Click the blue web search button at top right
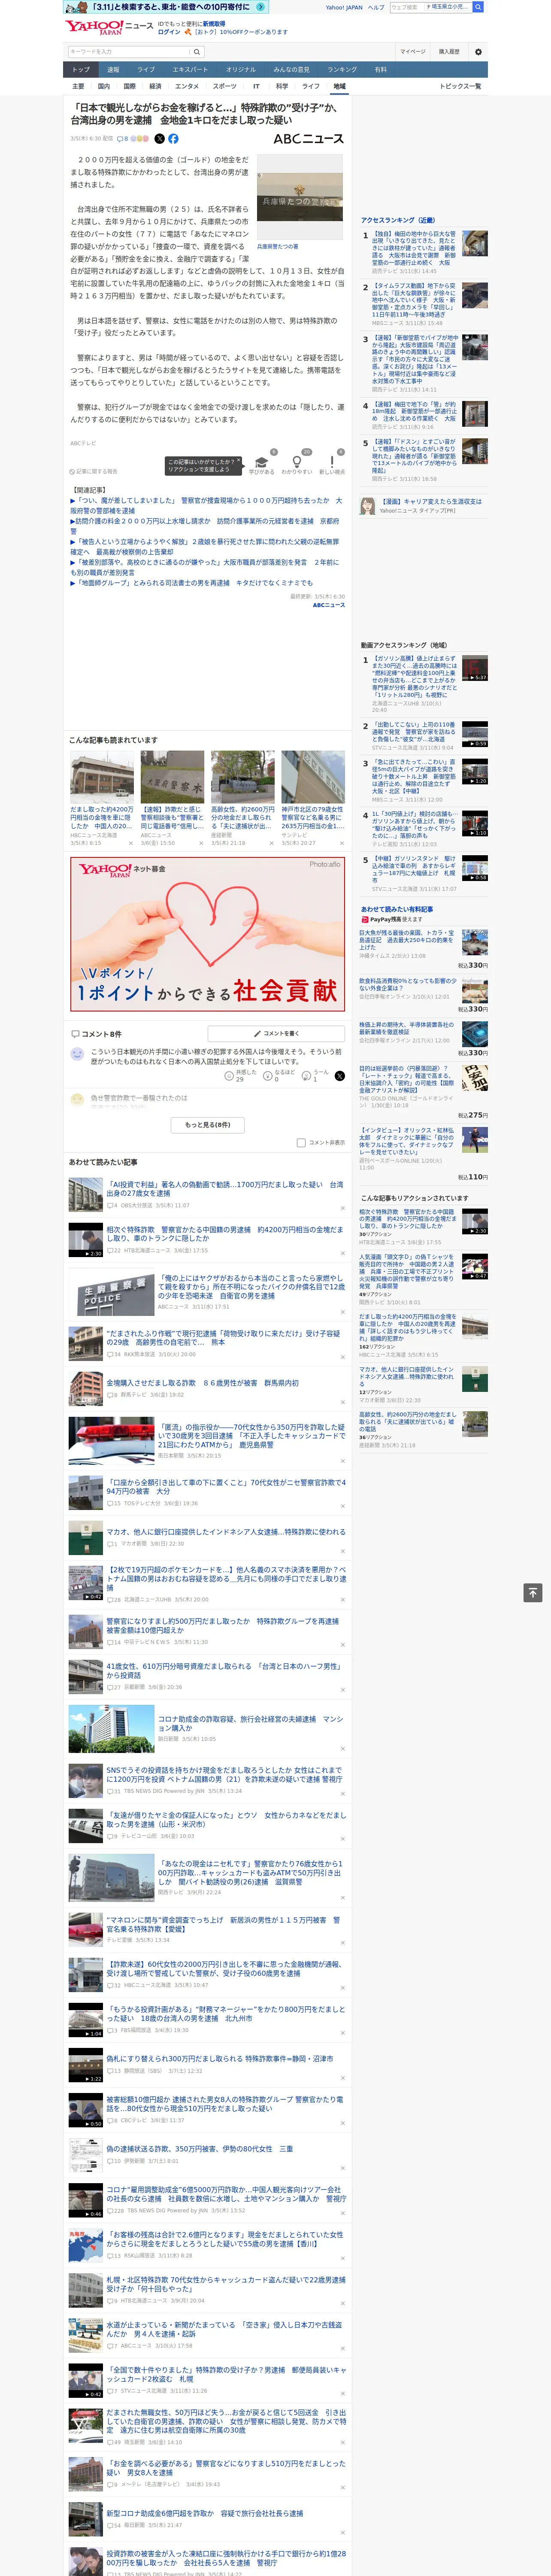The height and width of the screenshot is (2576, 551). pos(478,7)
